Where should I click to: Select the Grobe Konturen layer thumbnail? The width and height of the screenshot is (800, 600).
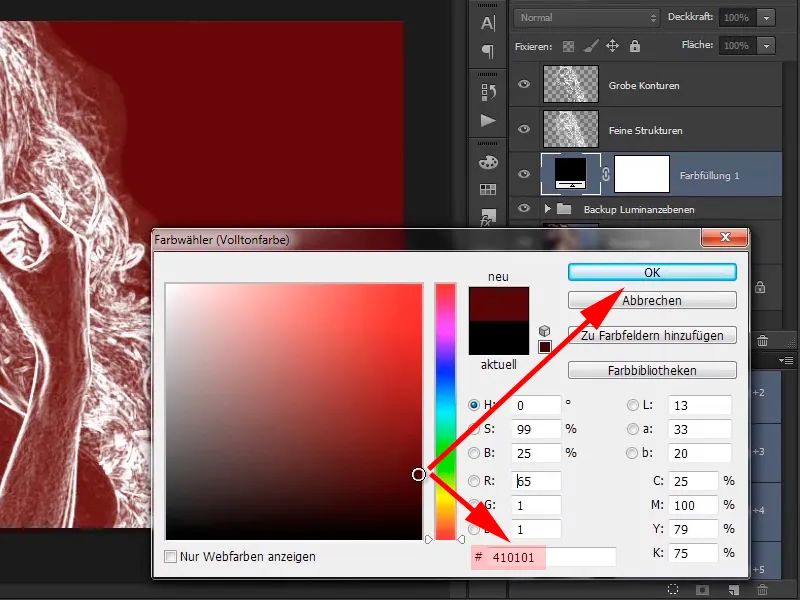tap(570, 84)
